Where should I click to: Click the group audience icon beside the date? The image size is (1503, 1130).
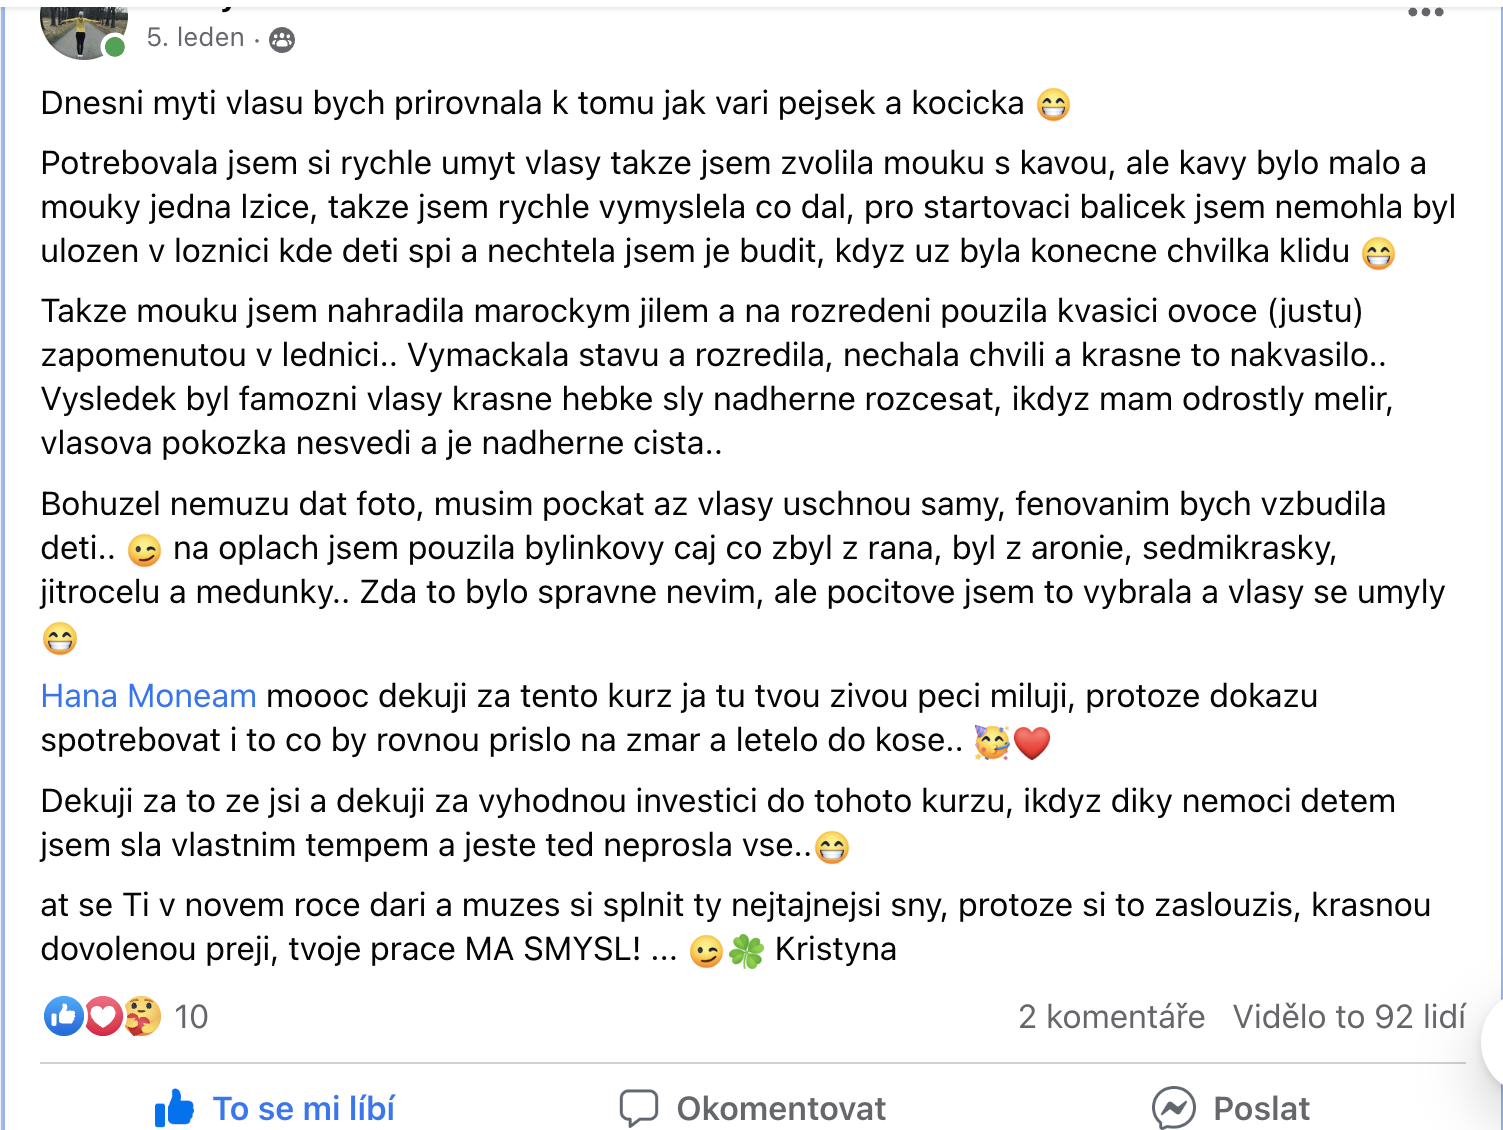click(x=282, y=39)
